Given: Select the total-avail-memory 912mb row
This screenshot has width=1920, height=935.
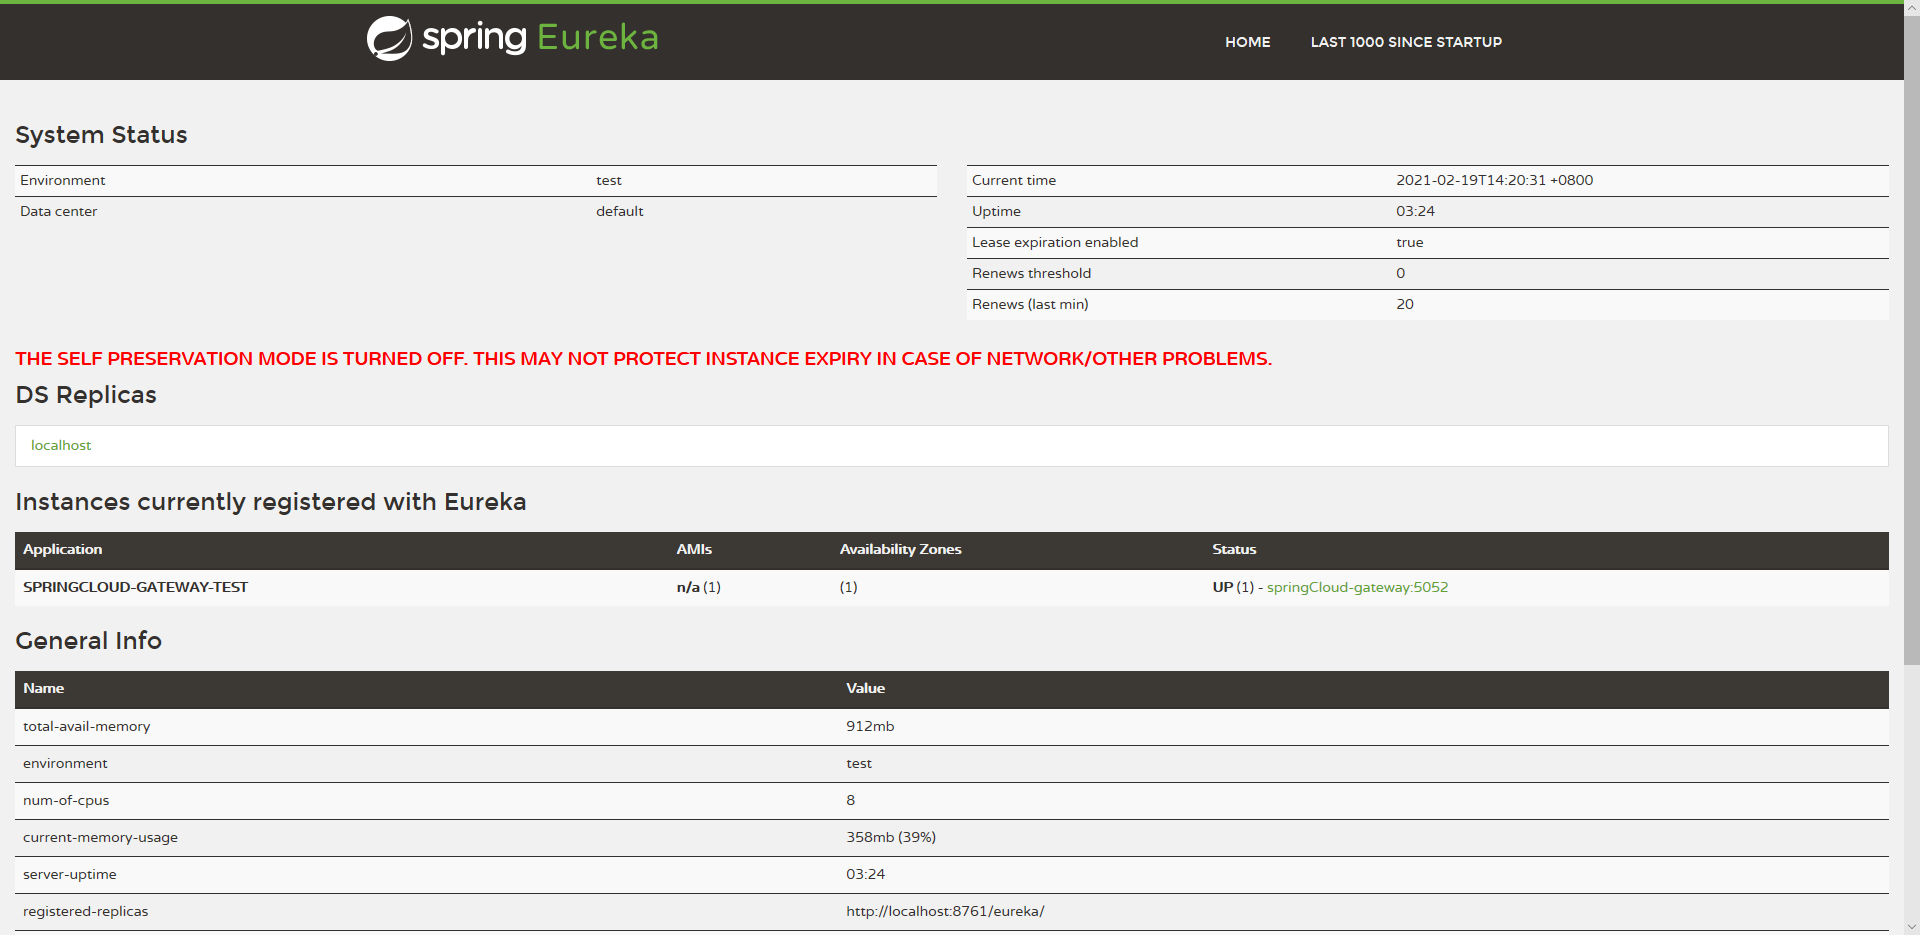Looking at the screenshot, I should pos(869,726).
